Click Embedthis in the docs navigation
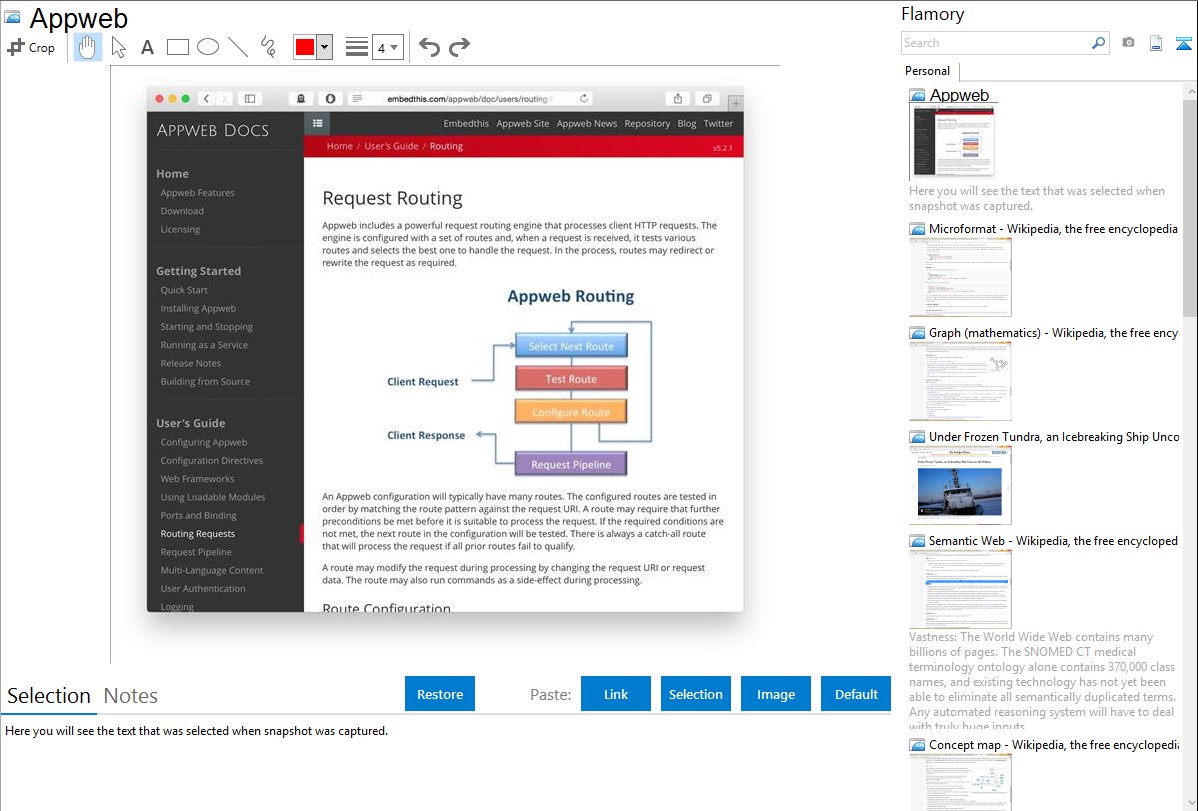This screenshot has height=811, width=1198. click(466, 123)
